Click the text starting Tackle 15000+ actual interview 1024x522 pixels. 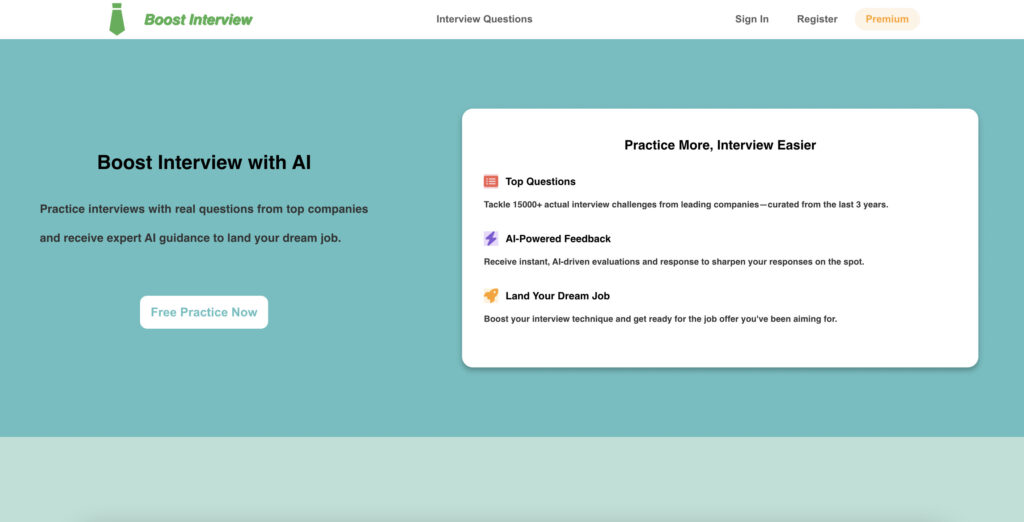tap(686, 204)
